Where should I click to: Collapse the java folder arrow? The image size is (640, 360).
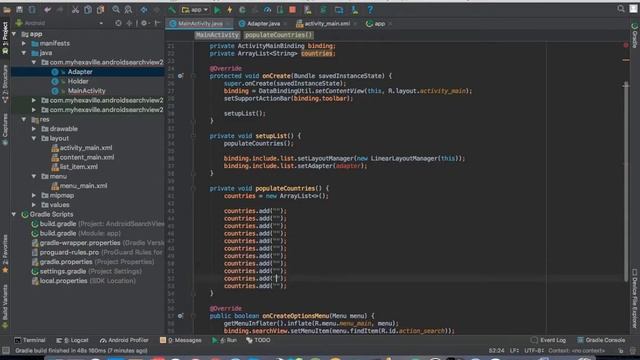click(x=24, y=53)
